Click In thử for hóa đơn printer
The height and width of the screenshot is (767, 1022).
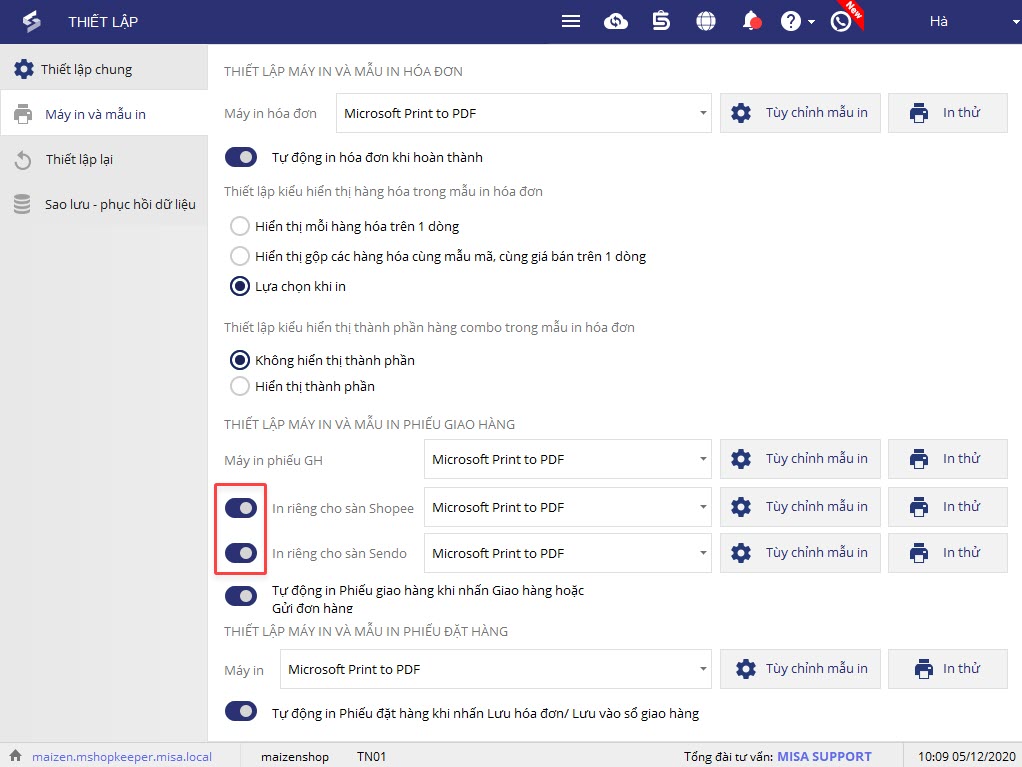click(x=948, y=113)
